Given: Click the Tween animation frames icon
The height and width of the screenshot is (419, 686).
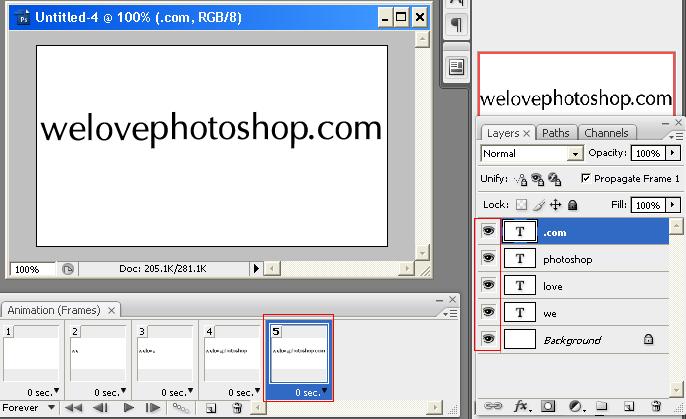Looking at the screenshot, I should (x=181, y=408).
